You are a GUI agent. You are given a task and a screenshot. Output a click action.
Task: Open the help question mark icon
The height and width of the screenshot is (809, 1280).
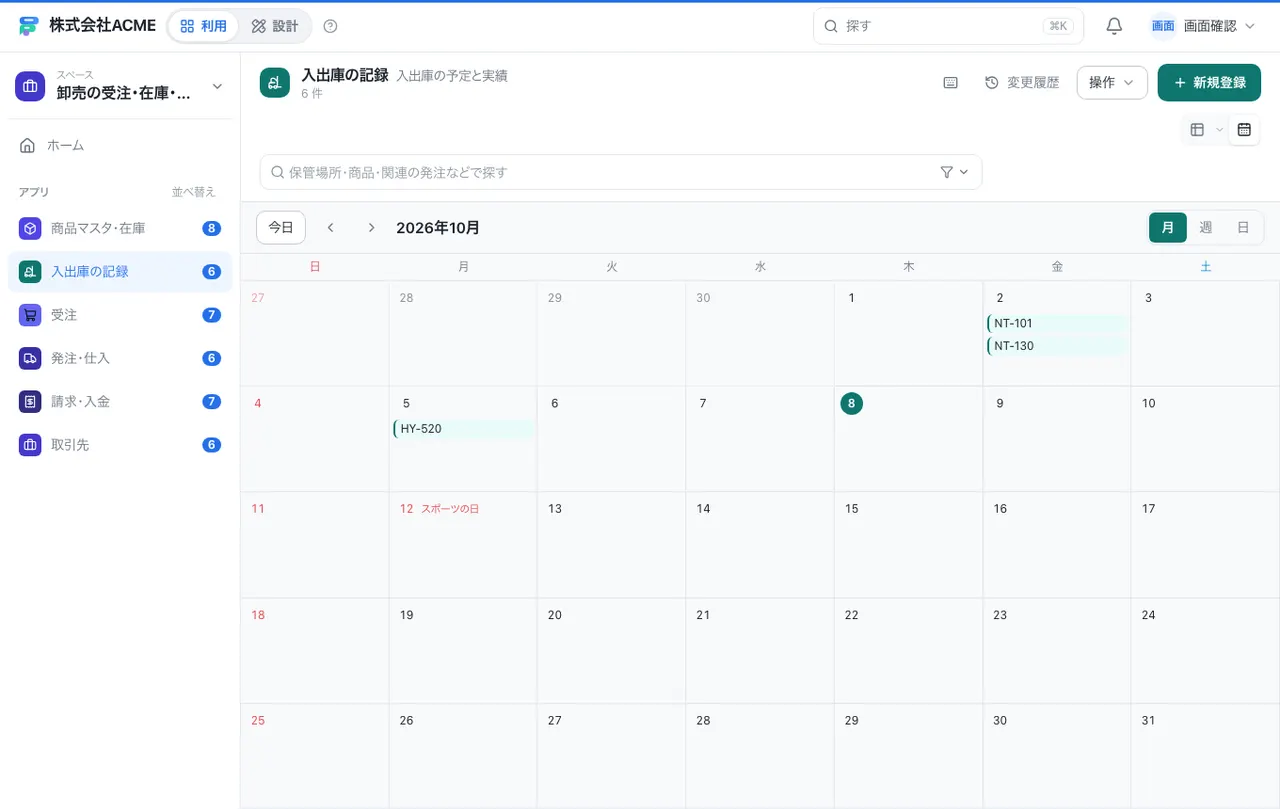point(331,26)
